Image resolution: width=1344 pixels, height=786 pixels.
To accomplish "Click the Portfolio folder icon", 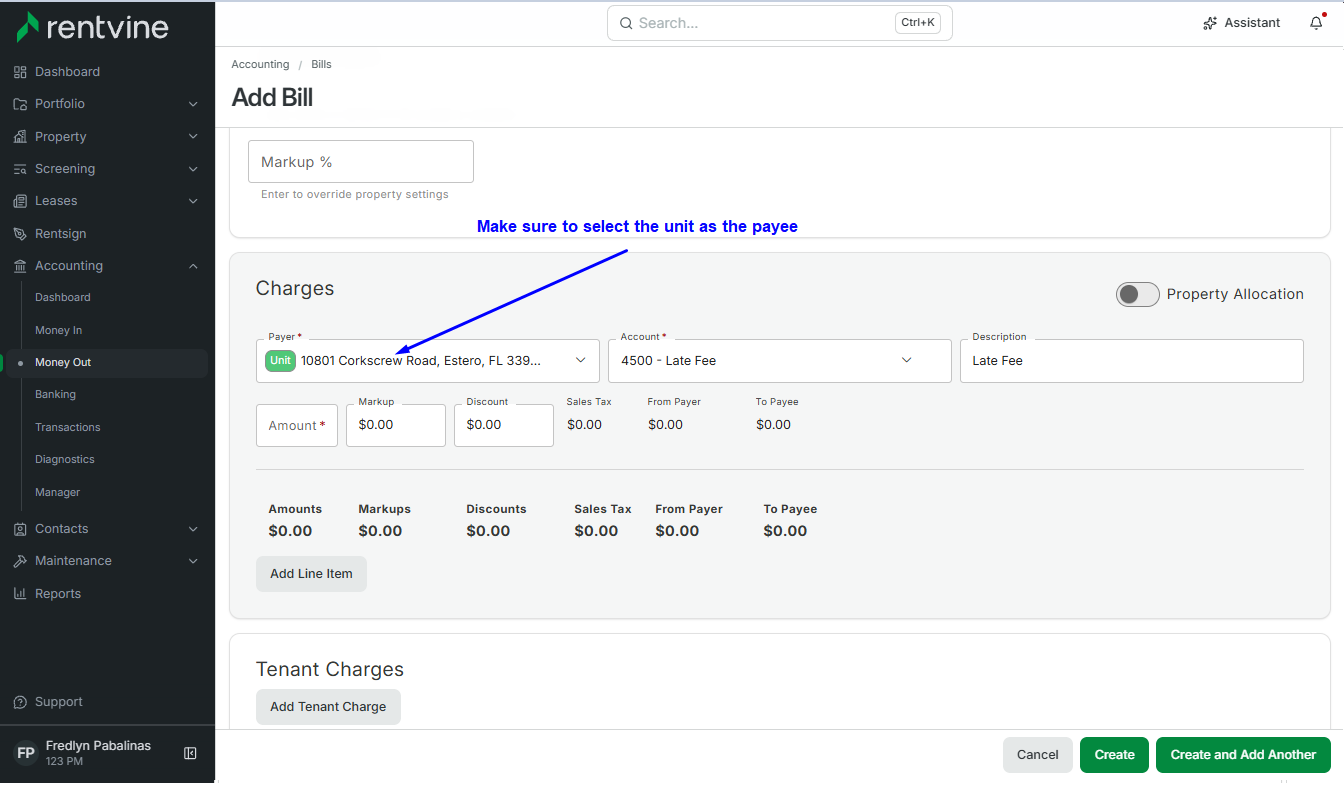I will [x=20, y=104].
